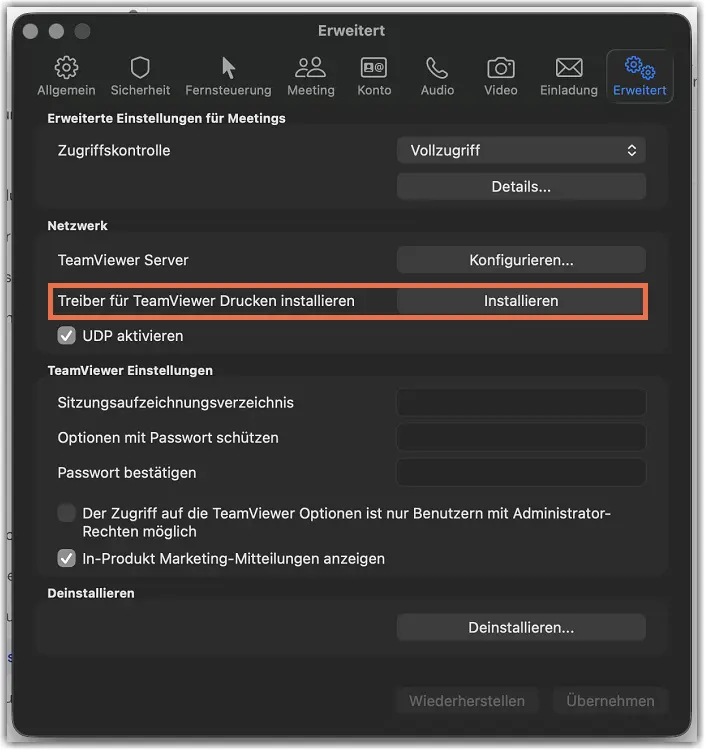Click the 'Treiber für TeamViewer Drucken installieren' label
705x750 pixels.
pyautogui.click(x=206, y=301)
